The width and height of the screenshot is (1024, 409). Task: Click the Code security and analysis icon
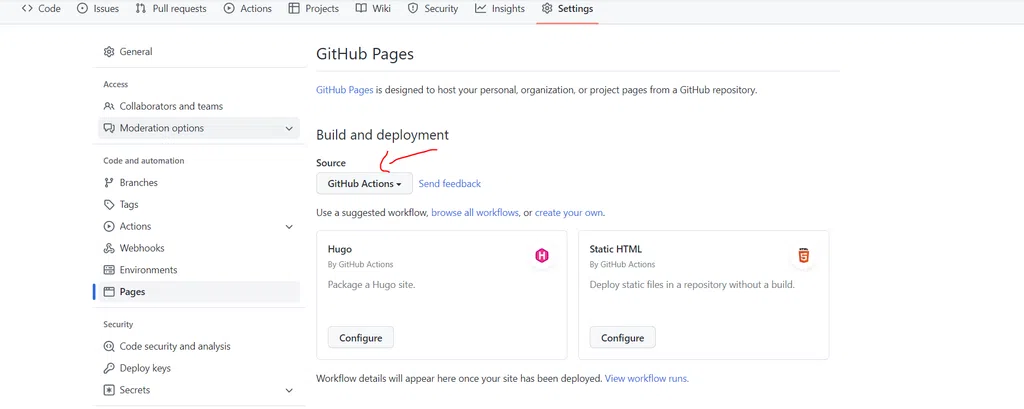pos(109,346)
